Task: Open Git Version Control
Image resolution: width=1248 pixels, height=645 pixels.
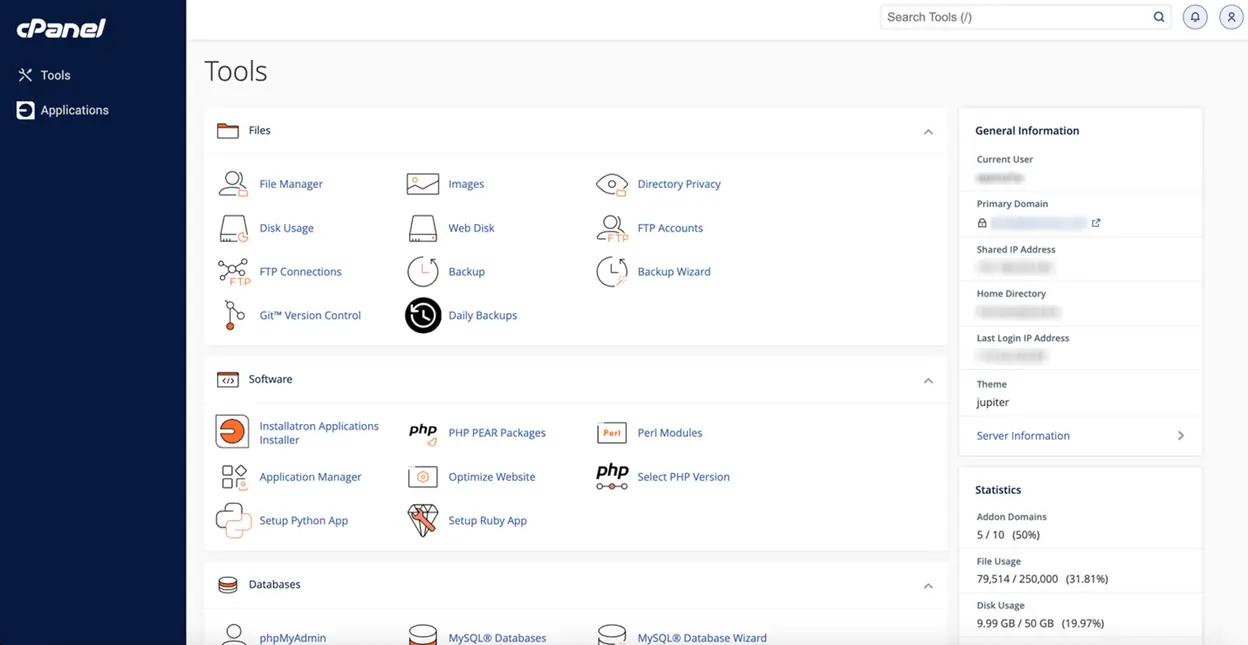Action: pos(309,315)
